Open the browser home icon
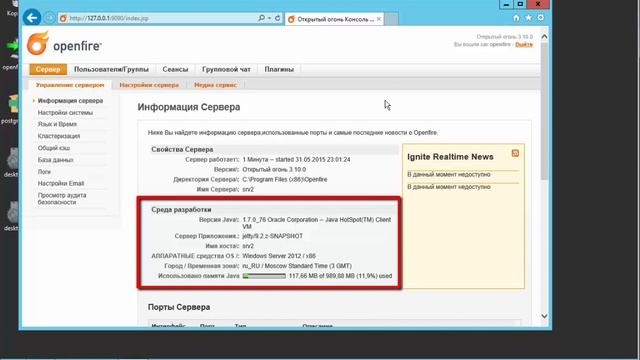This screenshot has height=360, width=640. [x=516, y=18]
